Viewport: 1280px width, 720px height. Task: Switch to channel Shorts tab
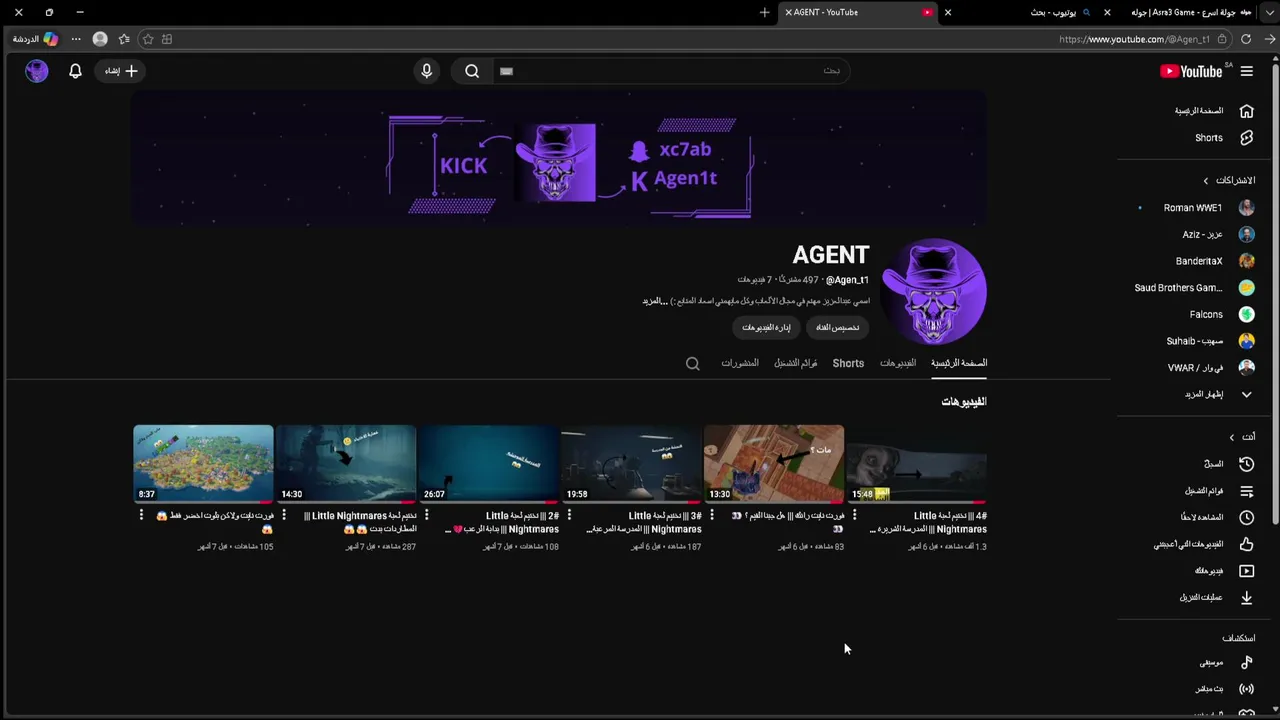[848, 363]
